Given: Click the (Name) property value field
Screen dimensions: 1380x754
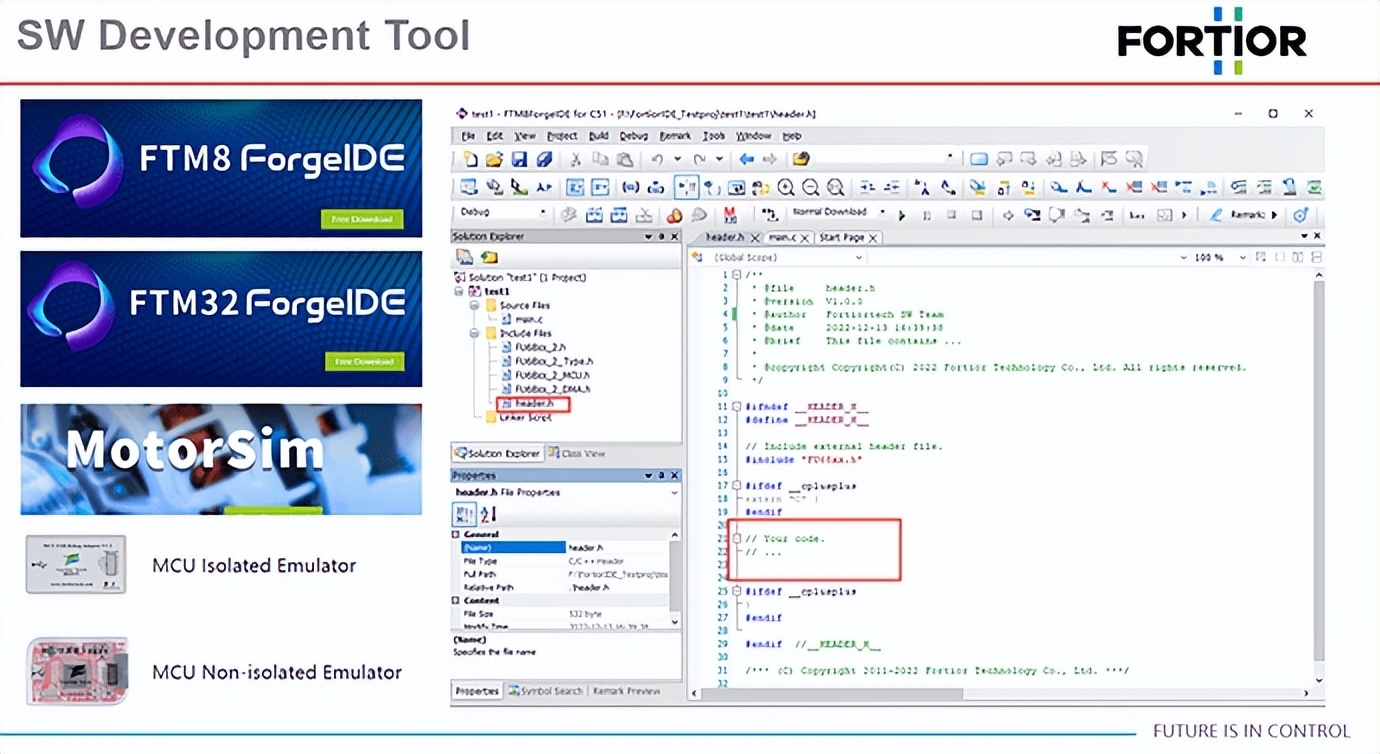Looking at the screenshot, I should pyautogui.click(x=616, y=548).
